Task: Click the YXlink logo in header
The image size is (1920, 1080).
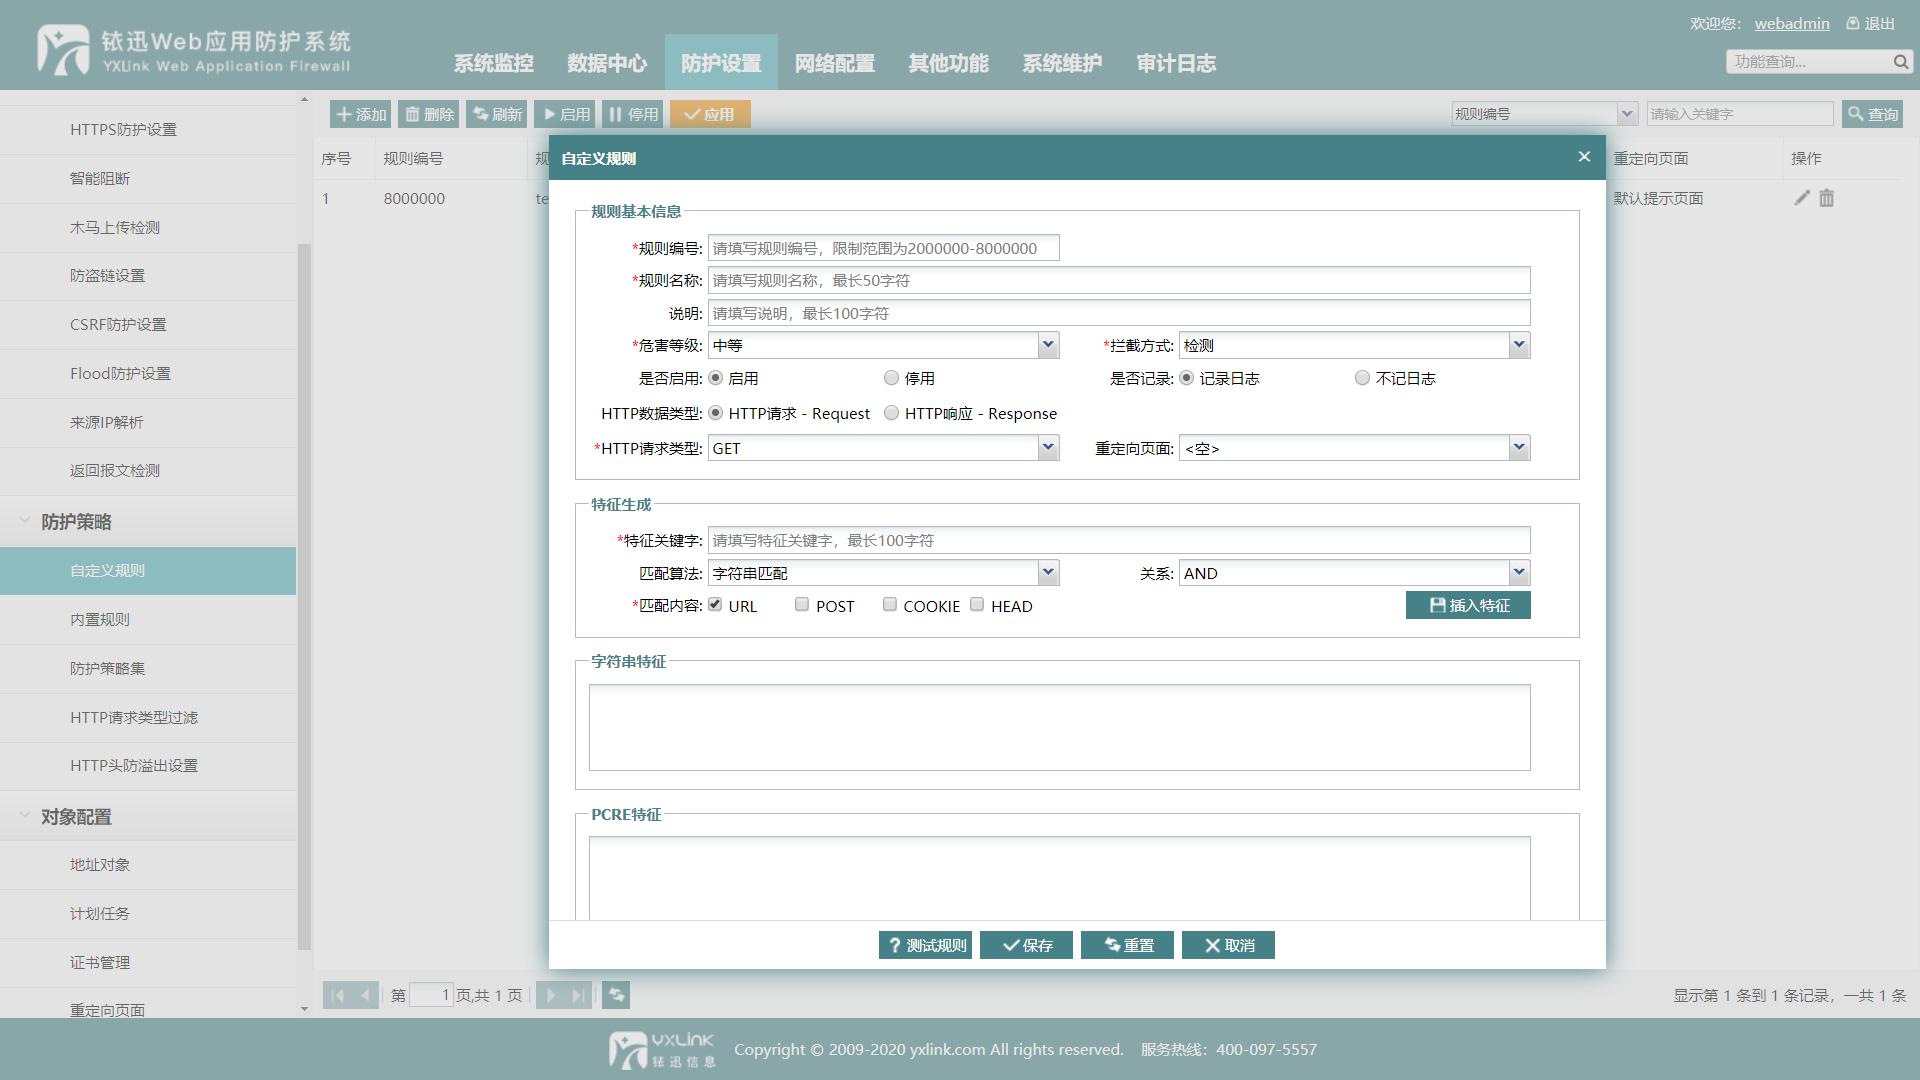Action: [194, 50]
